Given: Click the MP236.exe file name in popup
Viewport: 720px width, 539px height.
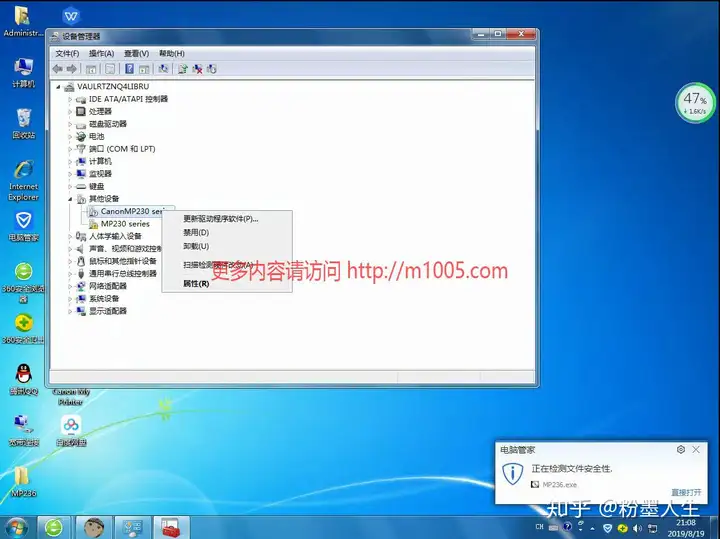Looking at the screenshot, I should (559, 484).
